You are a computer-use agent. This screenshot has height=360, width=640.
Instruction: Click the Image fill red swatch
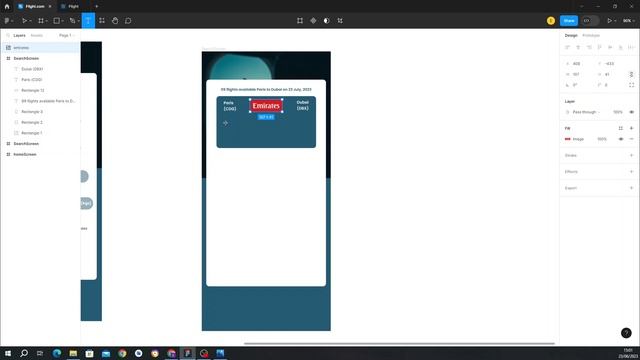click(x=567, y=139)
